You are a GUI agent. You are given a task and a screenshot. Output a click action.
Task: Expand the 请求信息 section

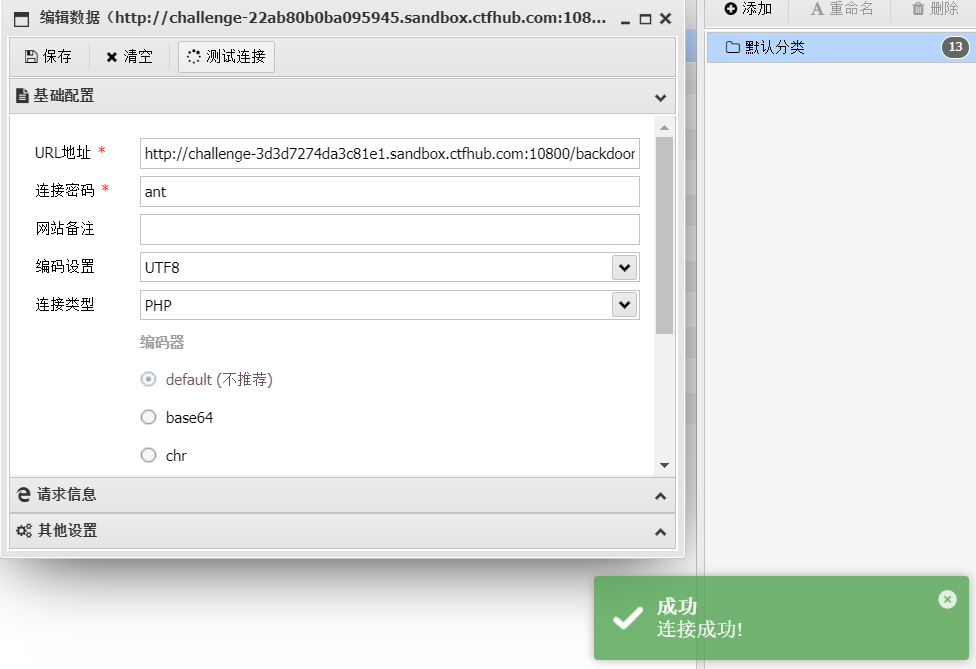point(659,494)
